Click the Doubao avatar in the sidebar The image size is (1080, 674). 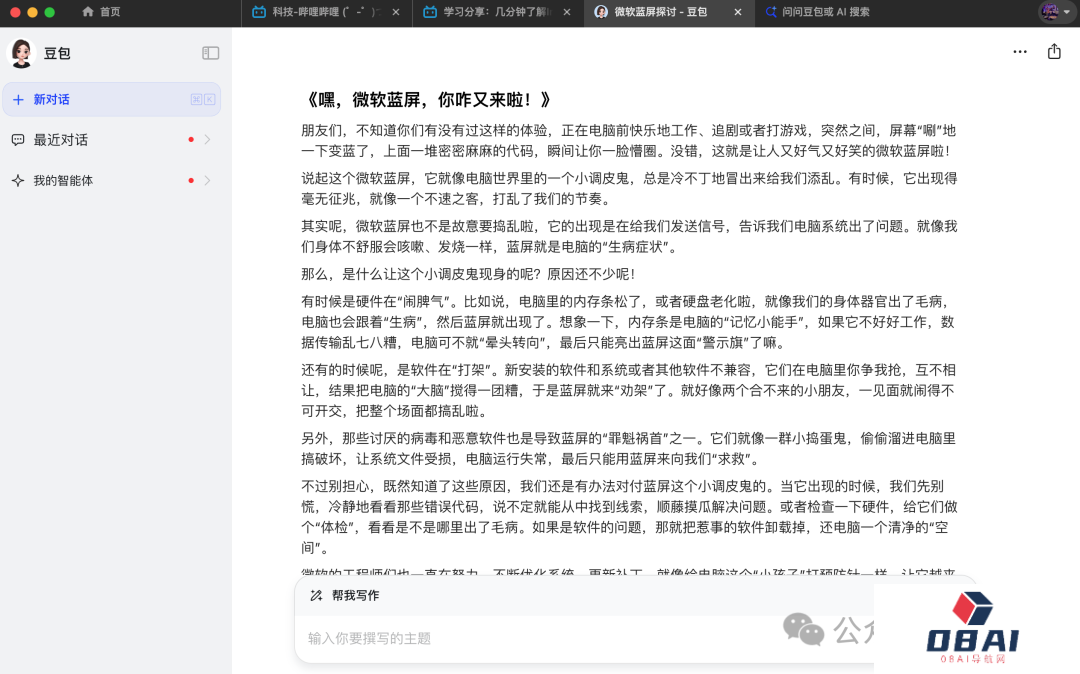(21, 53)
